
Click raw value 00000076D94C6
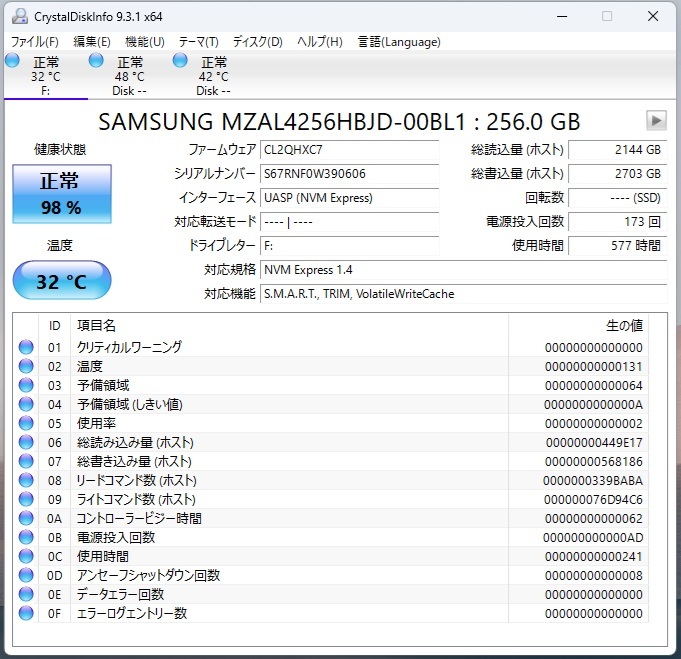pyautogui.click(x=593, y=500)
